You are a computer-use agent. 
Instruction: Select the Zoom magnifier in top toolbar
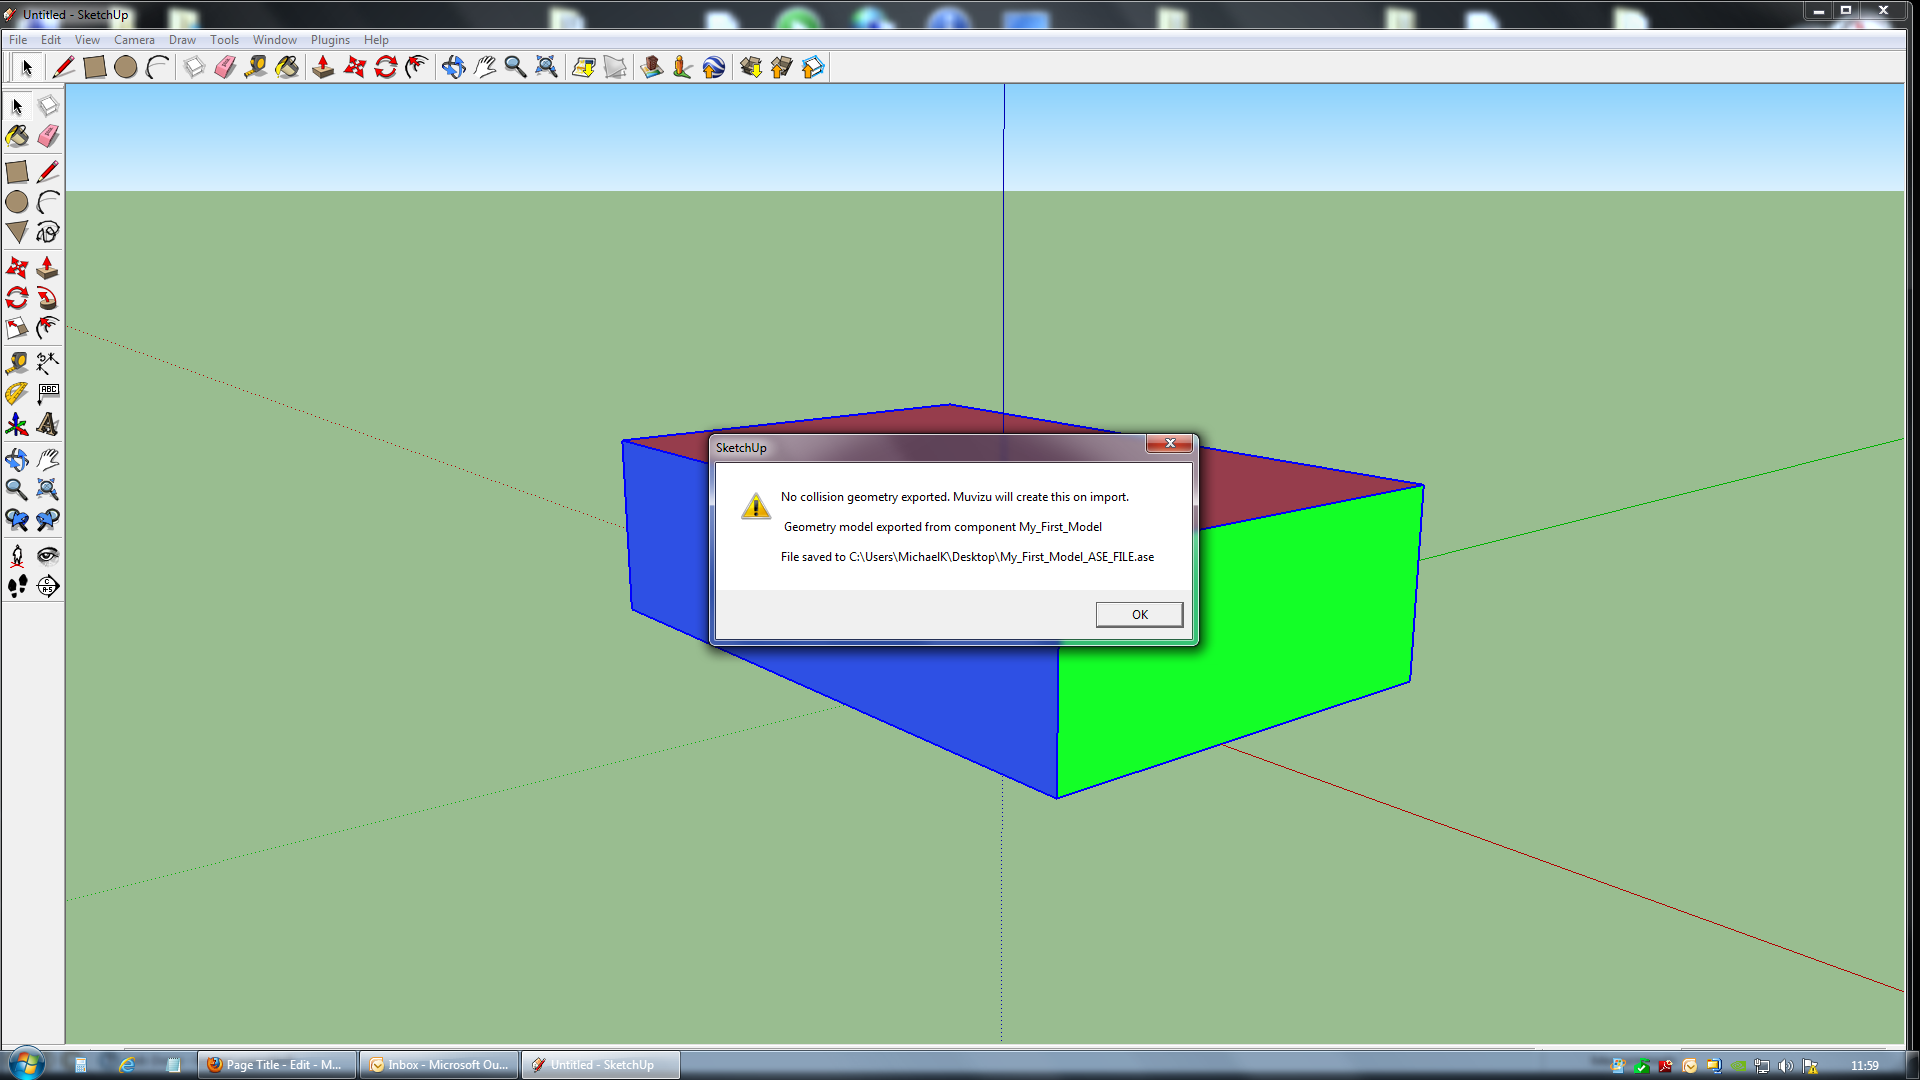click(515, 67)
